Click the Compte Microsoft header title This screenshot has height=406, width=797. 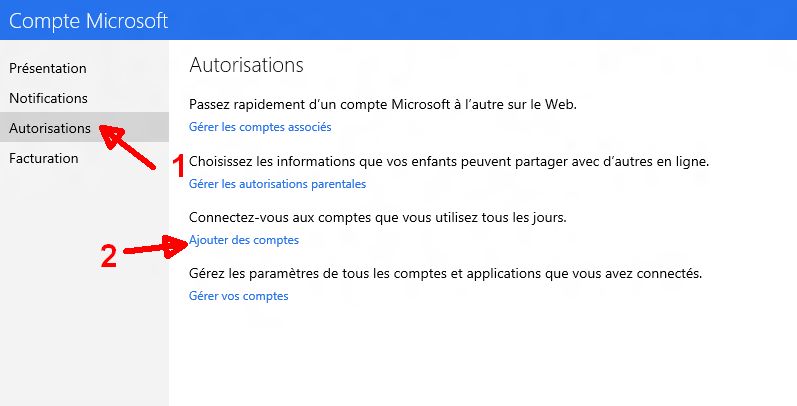[x=89, y=20]
